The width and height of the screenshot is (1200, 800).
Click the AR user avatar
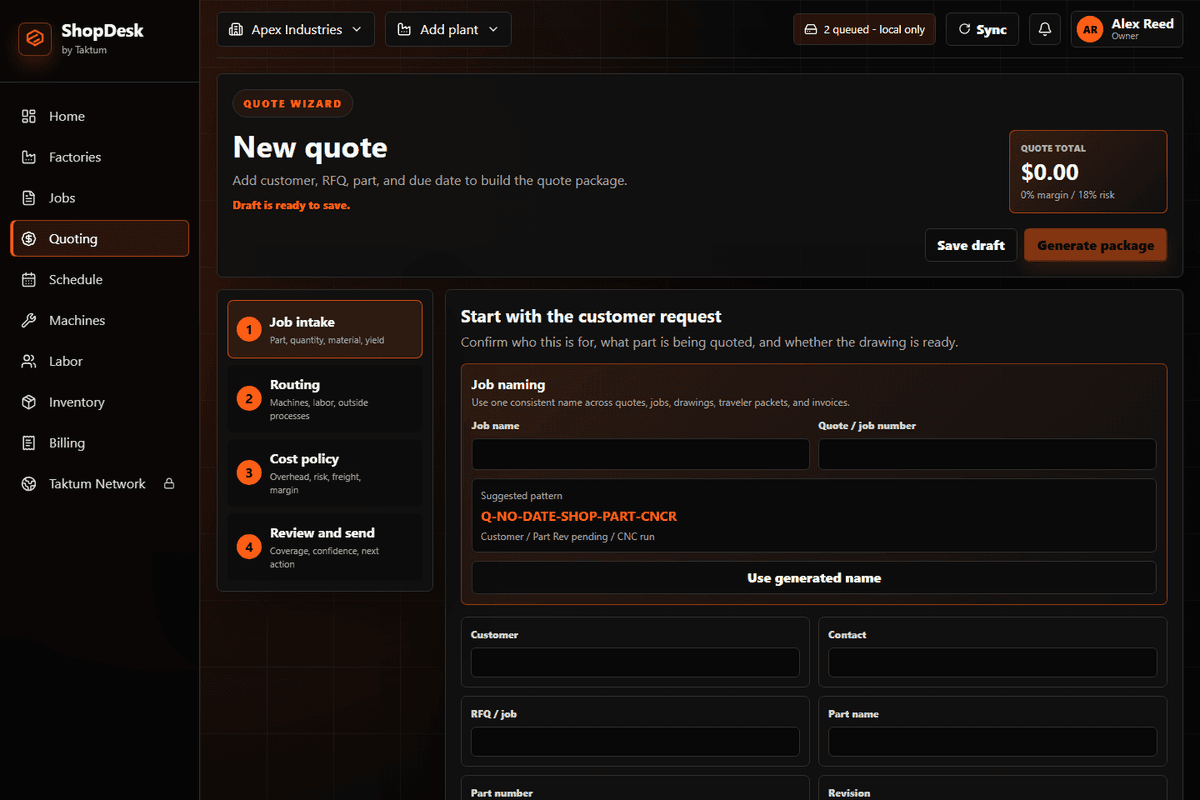click(1090, 30)
